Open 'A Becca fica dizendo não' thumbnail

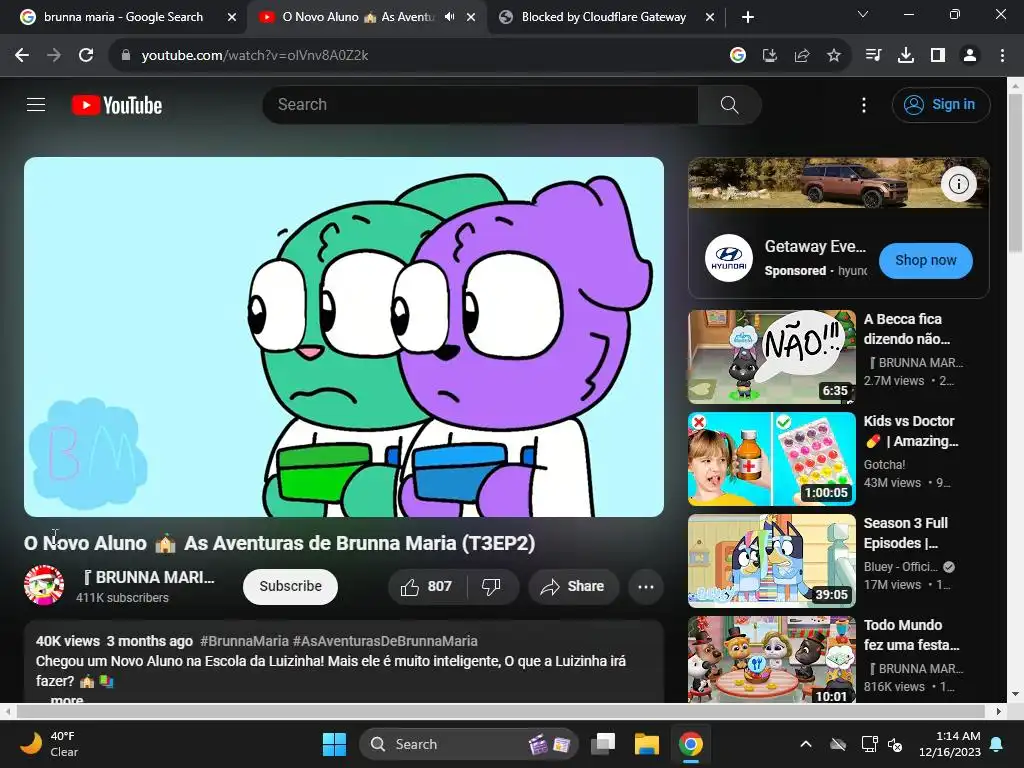(x=771, y=357)
